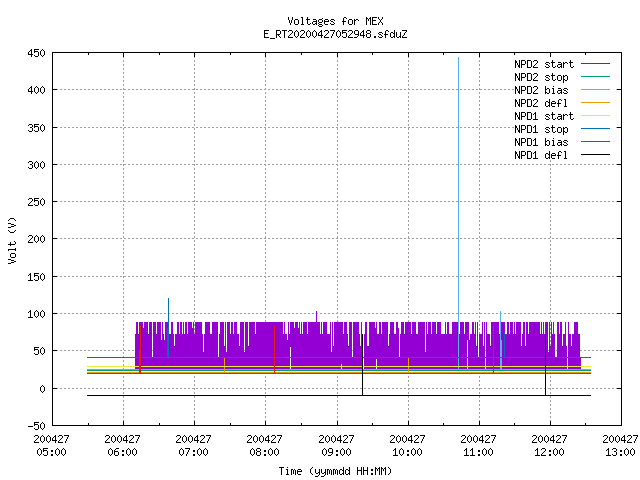Click the 06:00 time axis label
The image size is (640, 480).
tap(122, 452)
